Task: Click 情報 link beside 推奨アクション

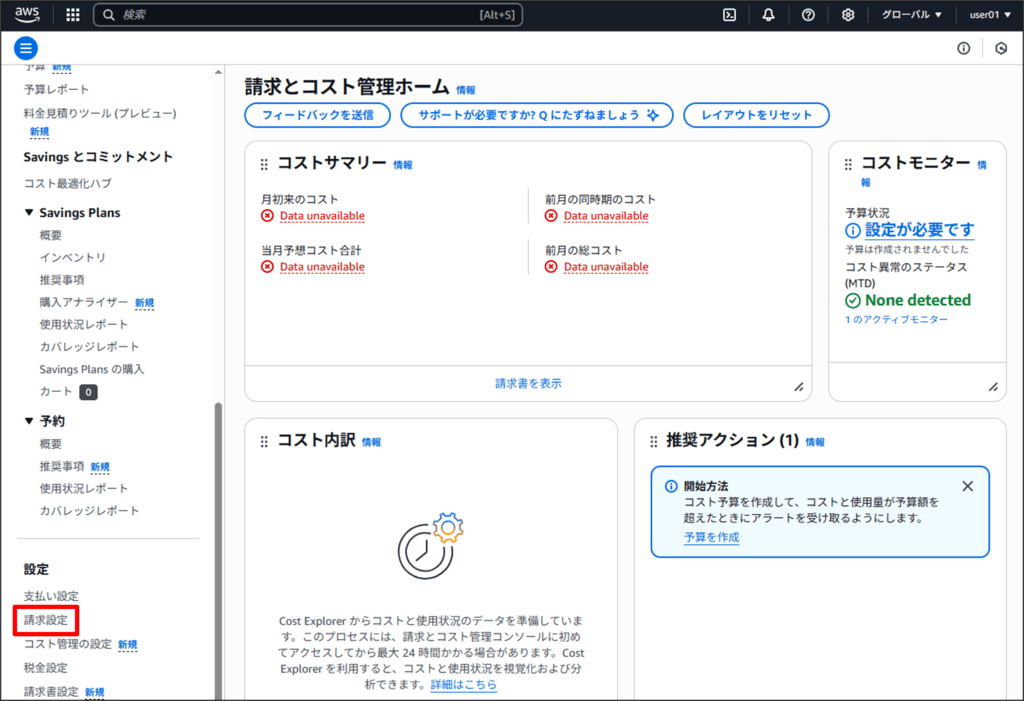Action: 815,442
